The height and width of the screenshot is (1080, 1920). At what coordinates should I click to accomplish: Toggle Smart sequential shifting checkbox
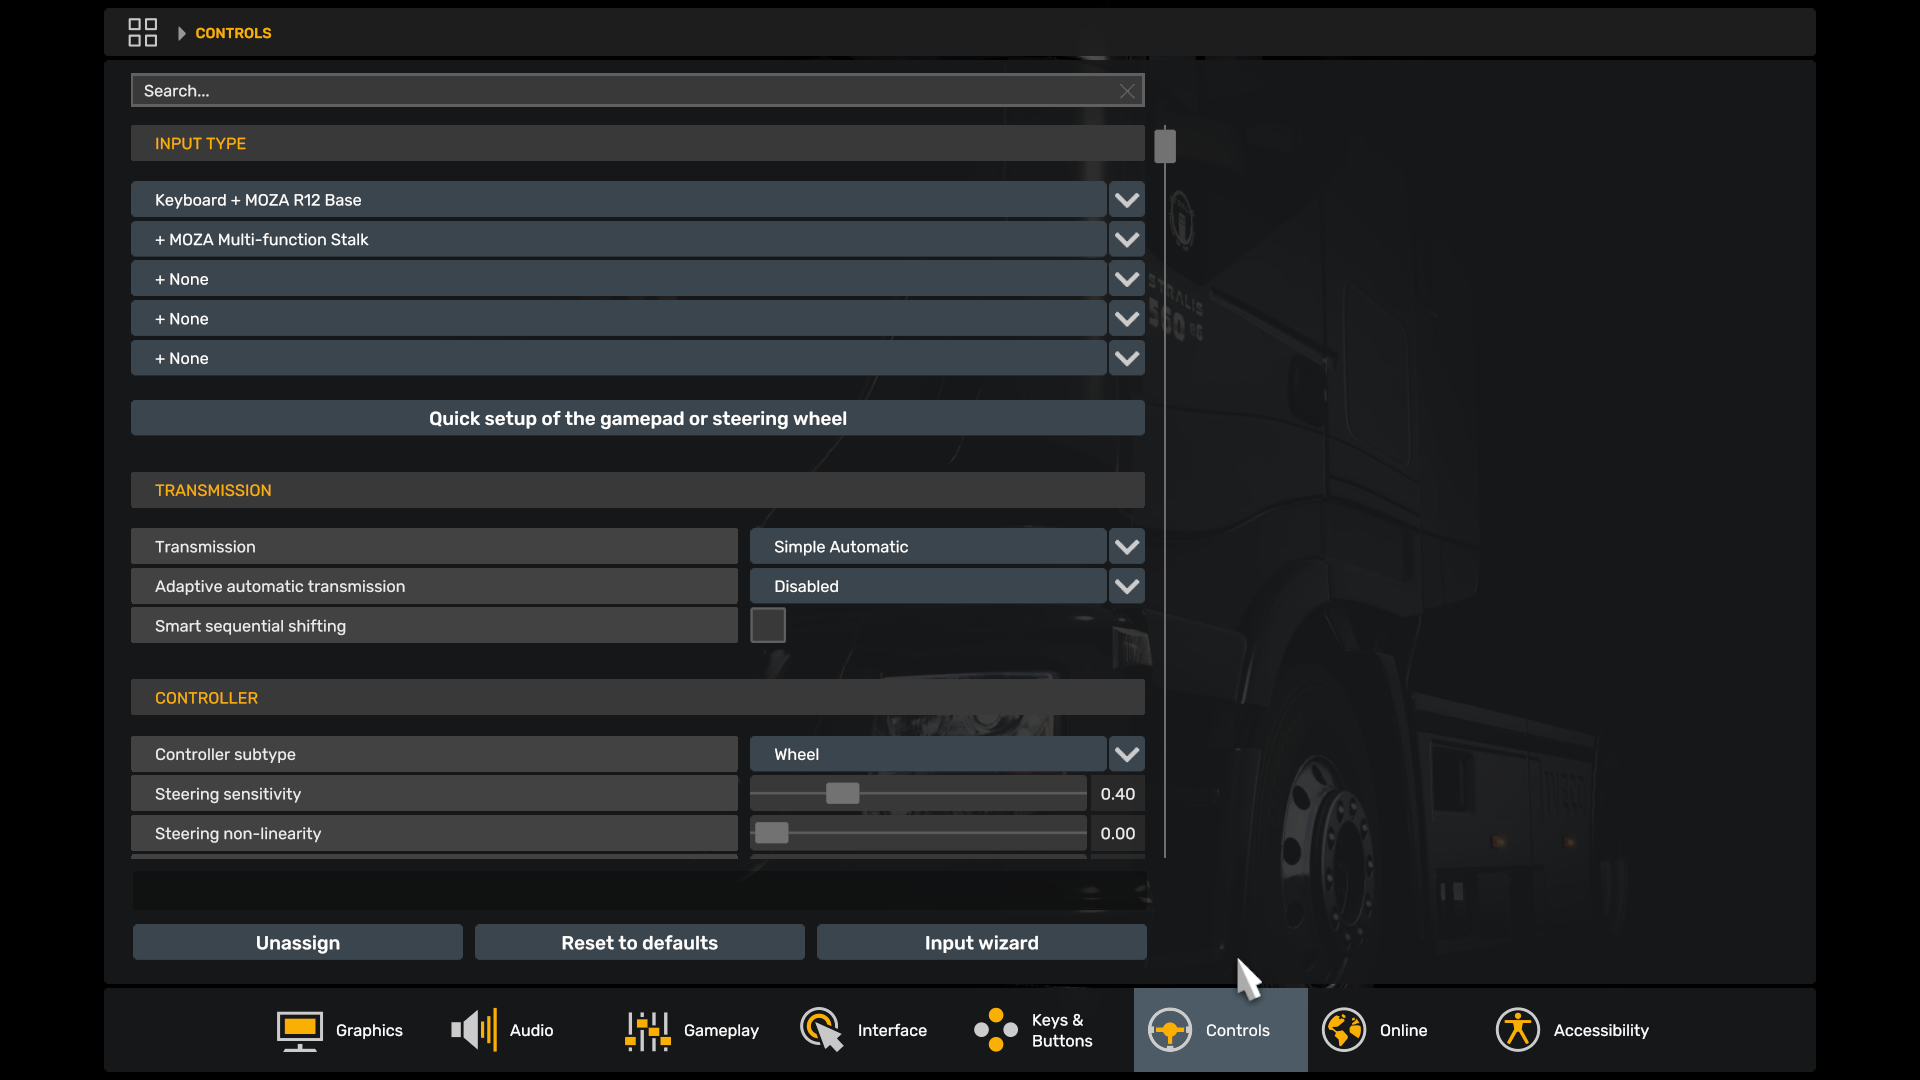coord(768,626)
